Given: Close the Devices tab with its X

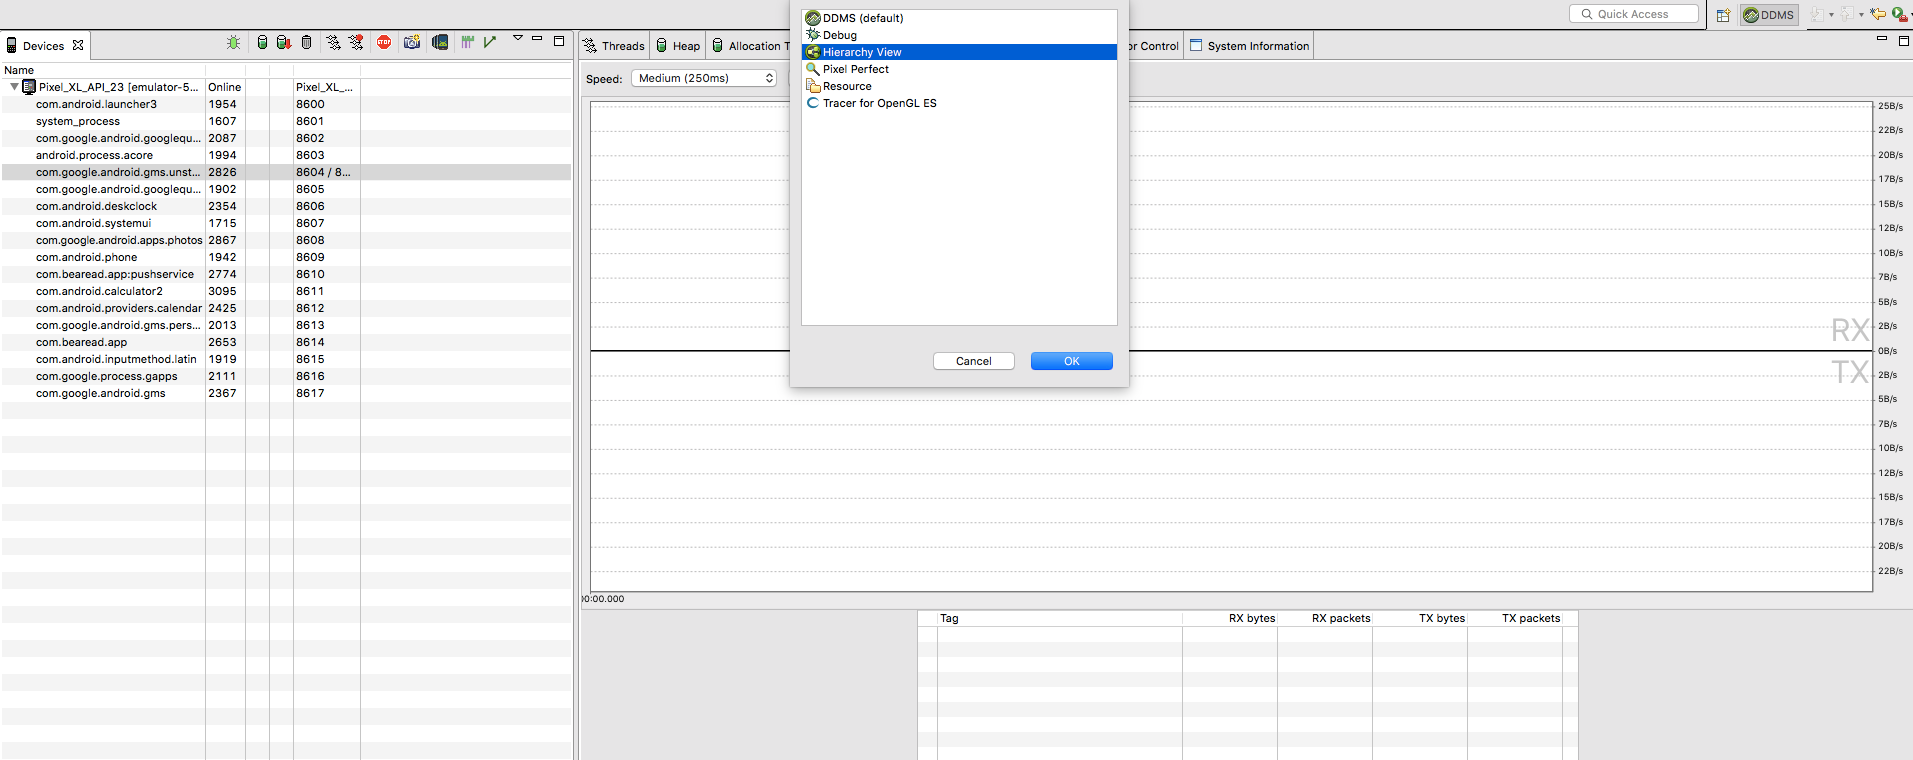Looking at the screenshot, I should pyautogui.click(x=78, y=46).
